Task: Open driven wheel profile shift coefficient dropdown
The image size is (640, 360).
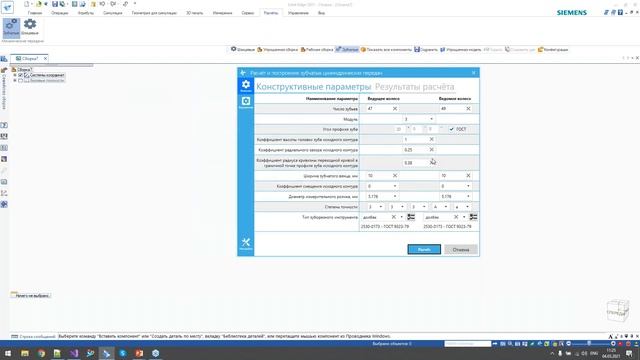Action: [468, 186]
